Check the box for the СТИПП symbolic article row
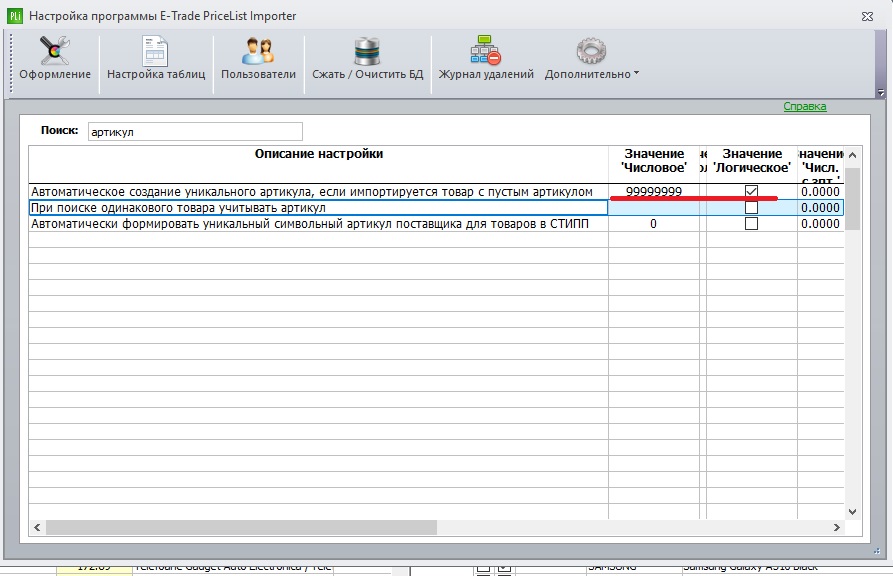The width and height of the screenshot is (893, 576). click(751, 223)
